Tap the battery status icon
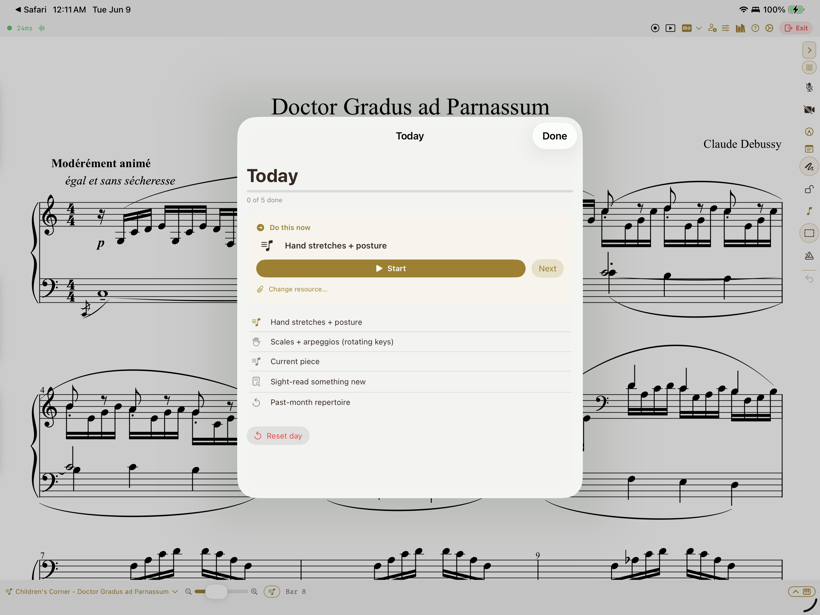The height and width of the screenshot is (615, 820). [x=796, y=9]
